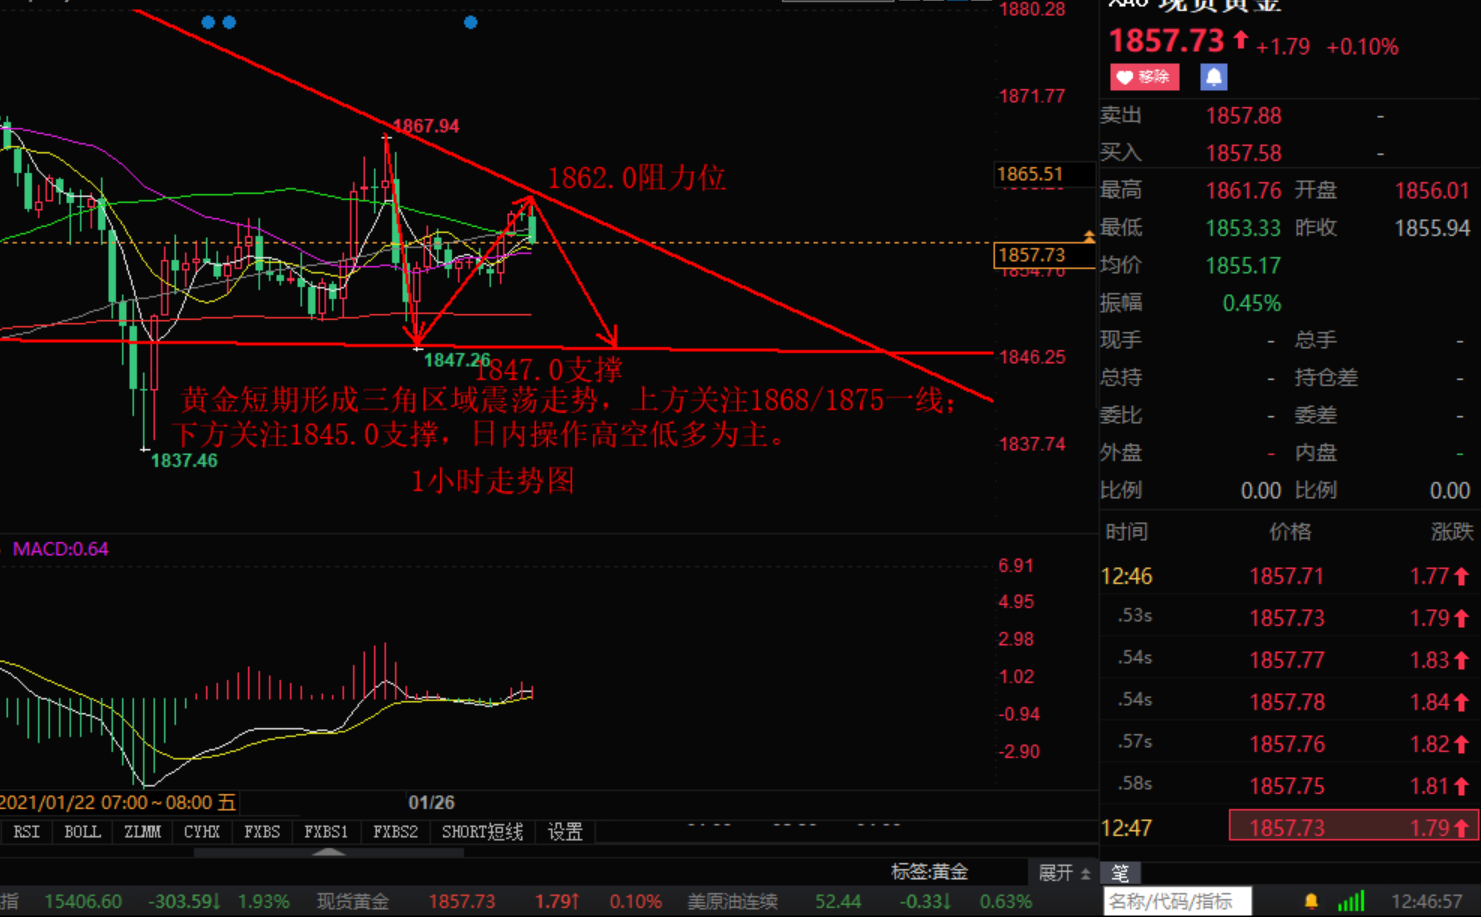Click the indicator tabs horizontal scrollbar
The width and height of the screenshot is (1481, 917).
point(329,853)
